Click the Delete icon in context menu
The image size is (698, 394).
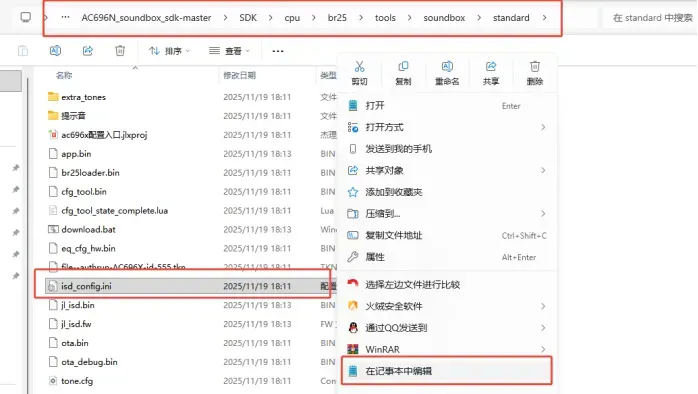click(535, 67)
